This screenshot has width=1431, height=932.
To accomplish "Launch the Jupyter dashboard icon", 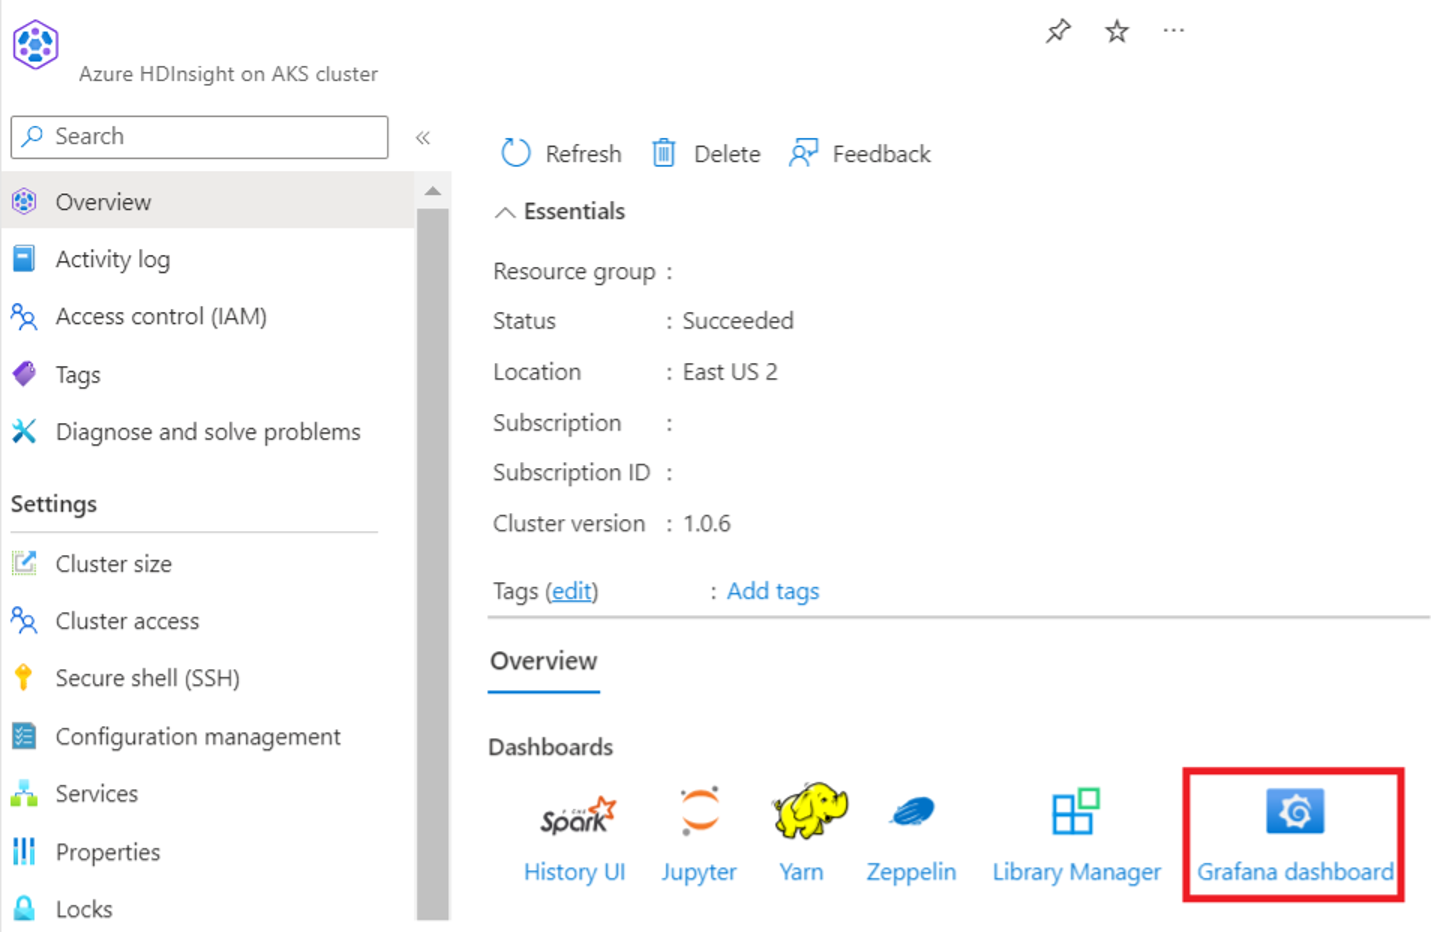I will [699, 811].
